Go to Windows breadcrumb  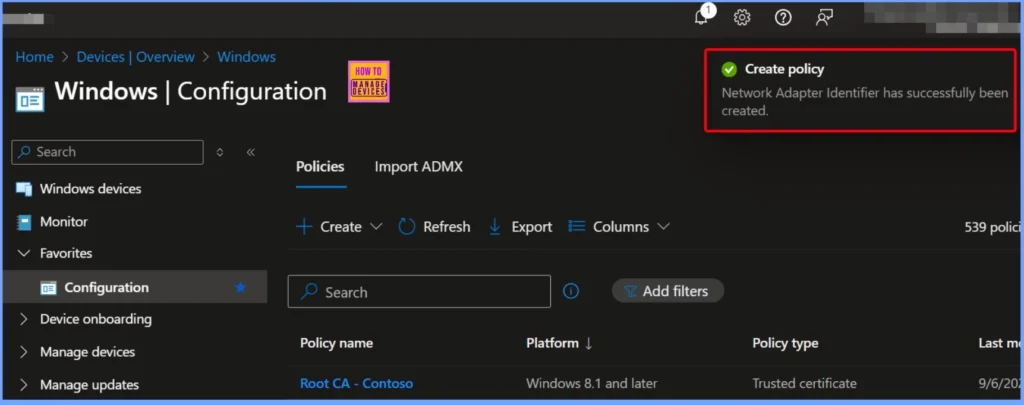click(x=246, y=57)
